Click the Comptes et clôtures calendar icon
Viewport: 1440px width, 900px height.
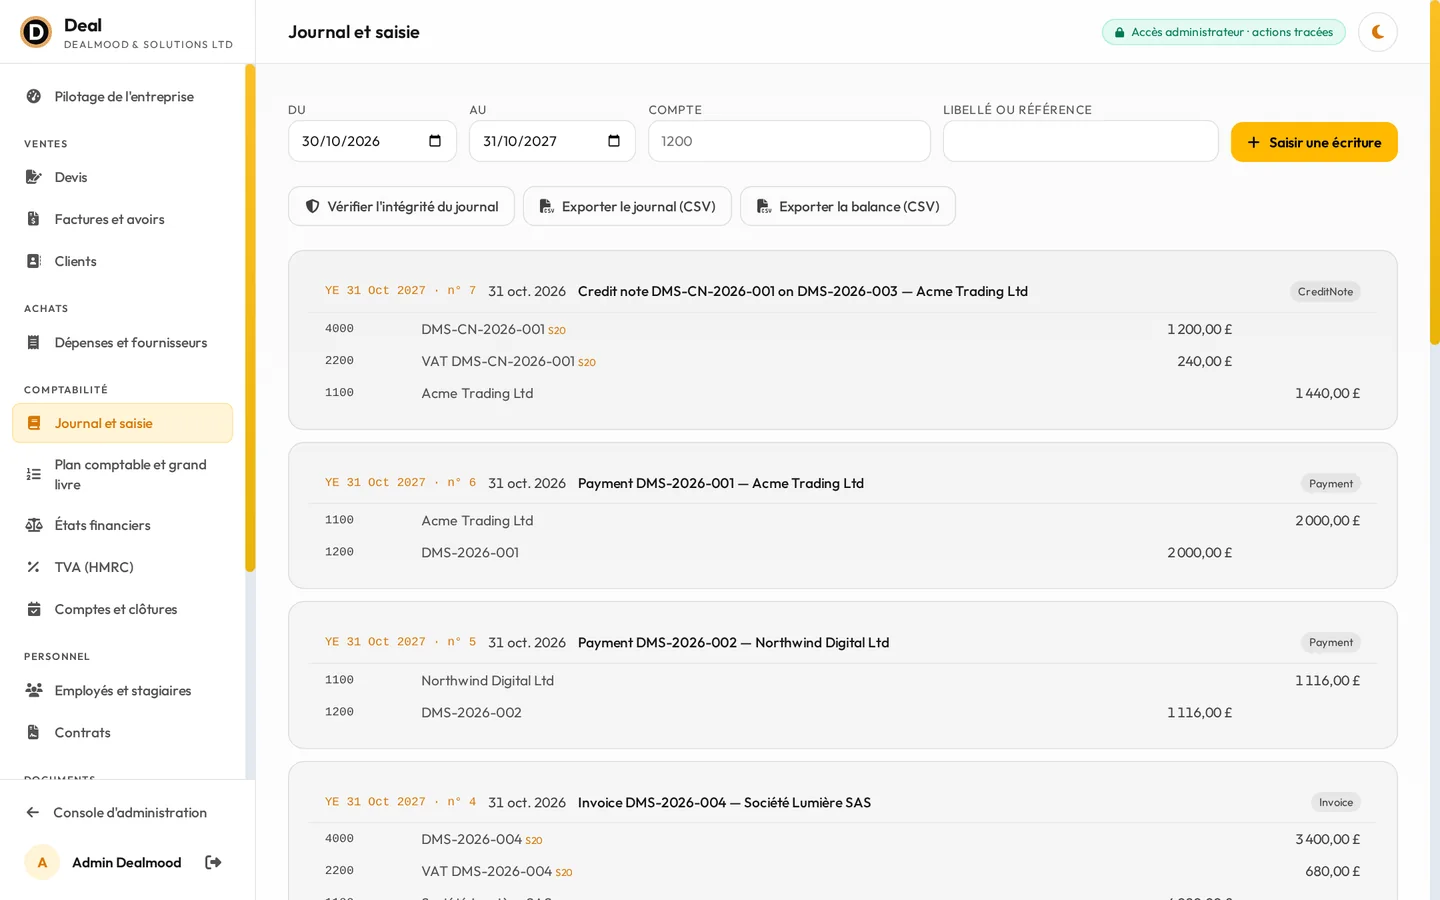tap(34, 609)
